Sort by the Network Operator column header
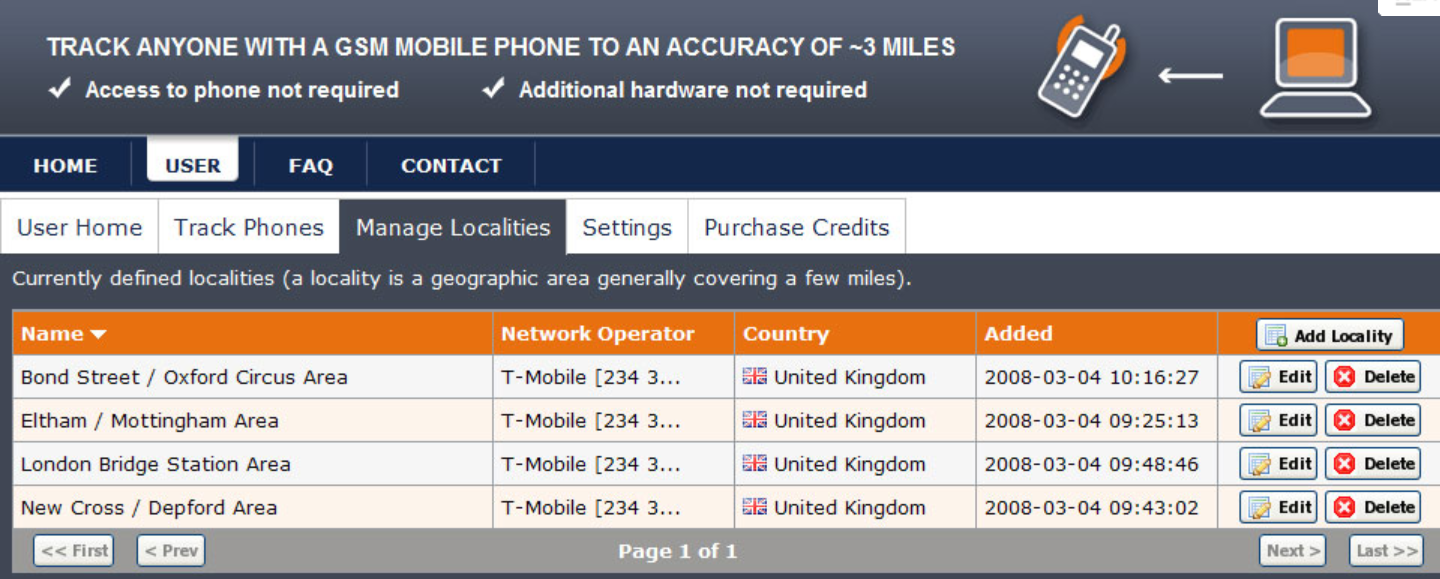1440x579 pixels. (597, 334)
